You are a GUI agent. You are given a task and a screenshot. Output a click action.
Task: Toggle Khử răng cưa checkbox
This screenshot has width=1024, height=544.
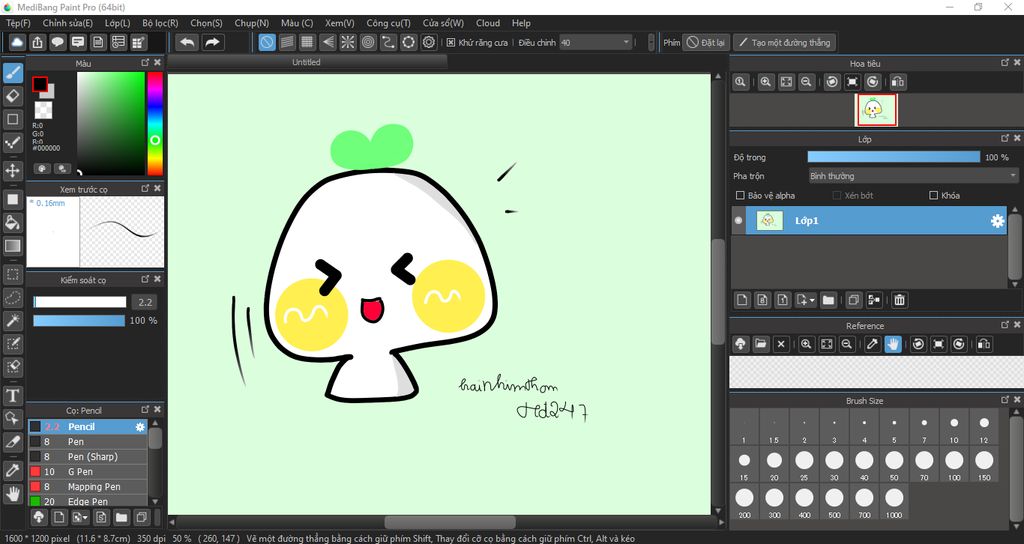[x=451, y=42]
